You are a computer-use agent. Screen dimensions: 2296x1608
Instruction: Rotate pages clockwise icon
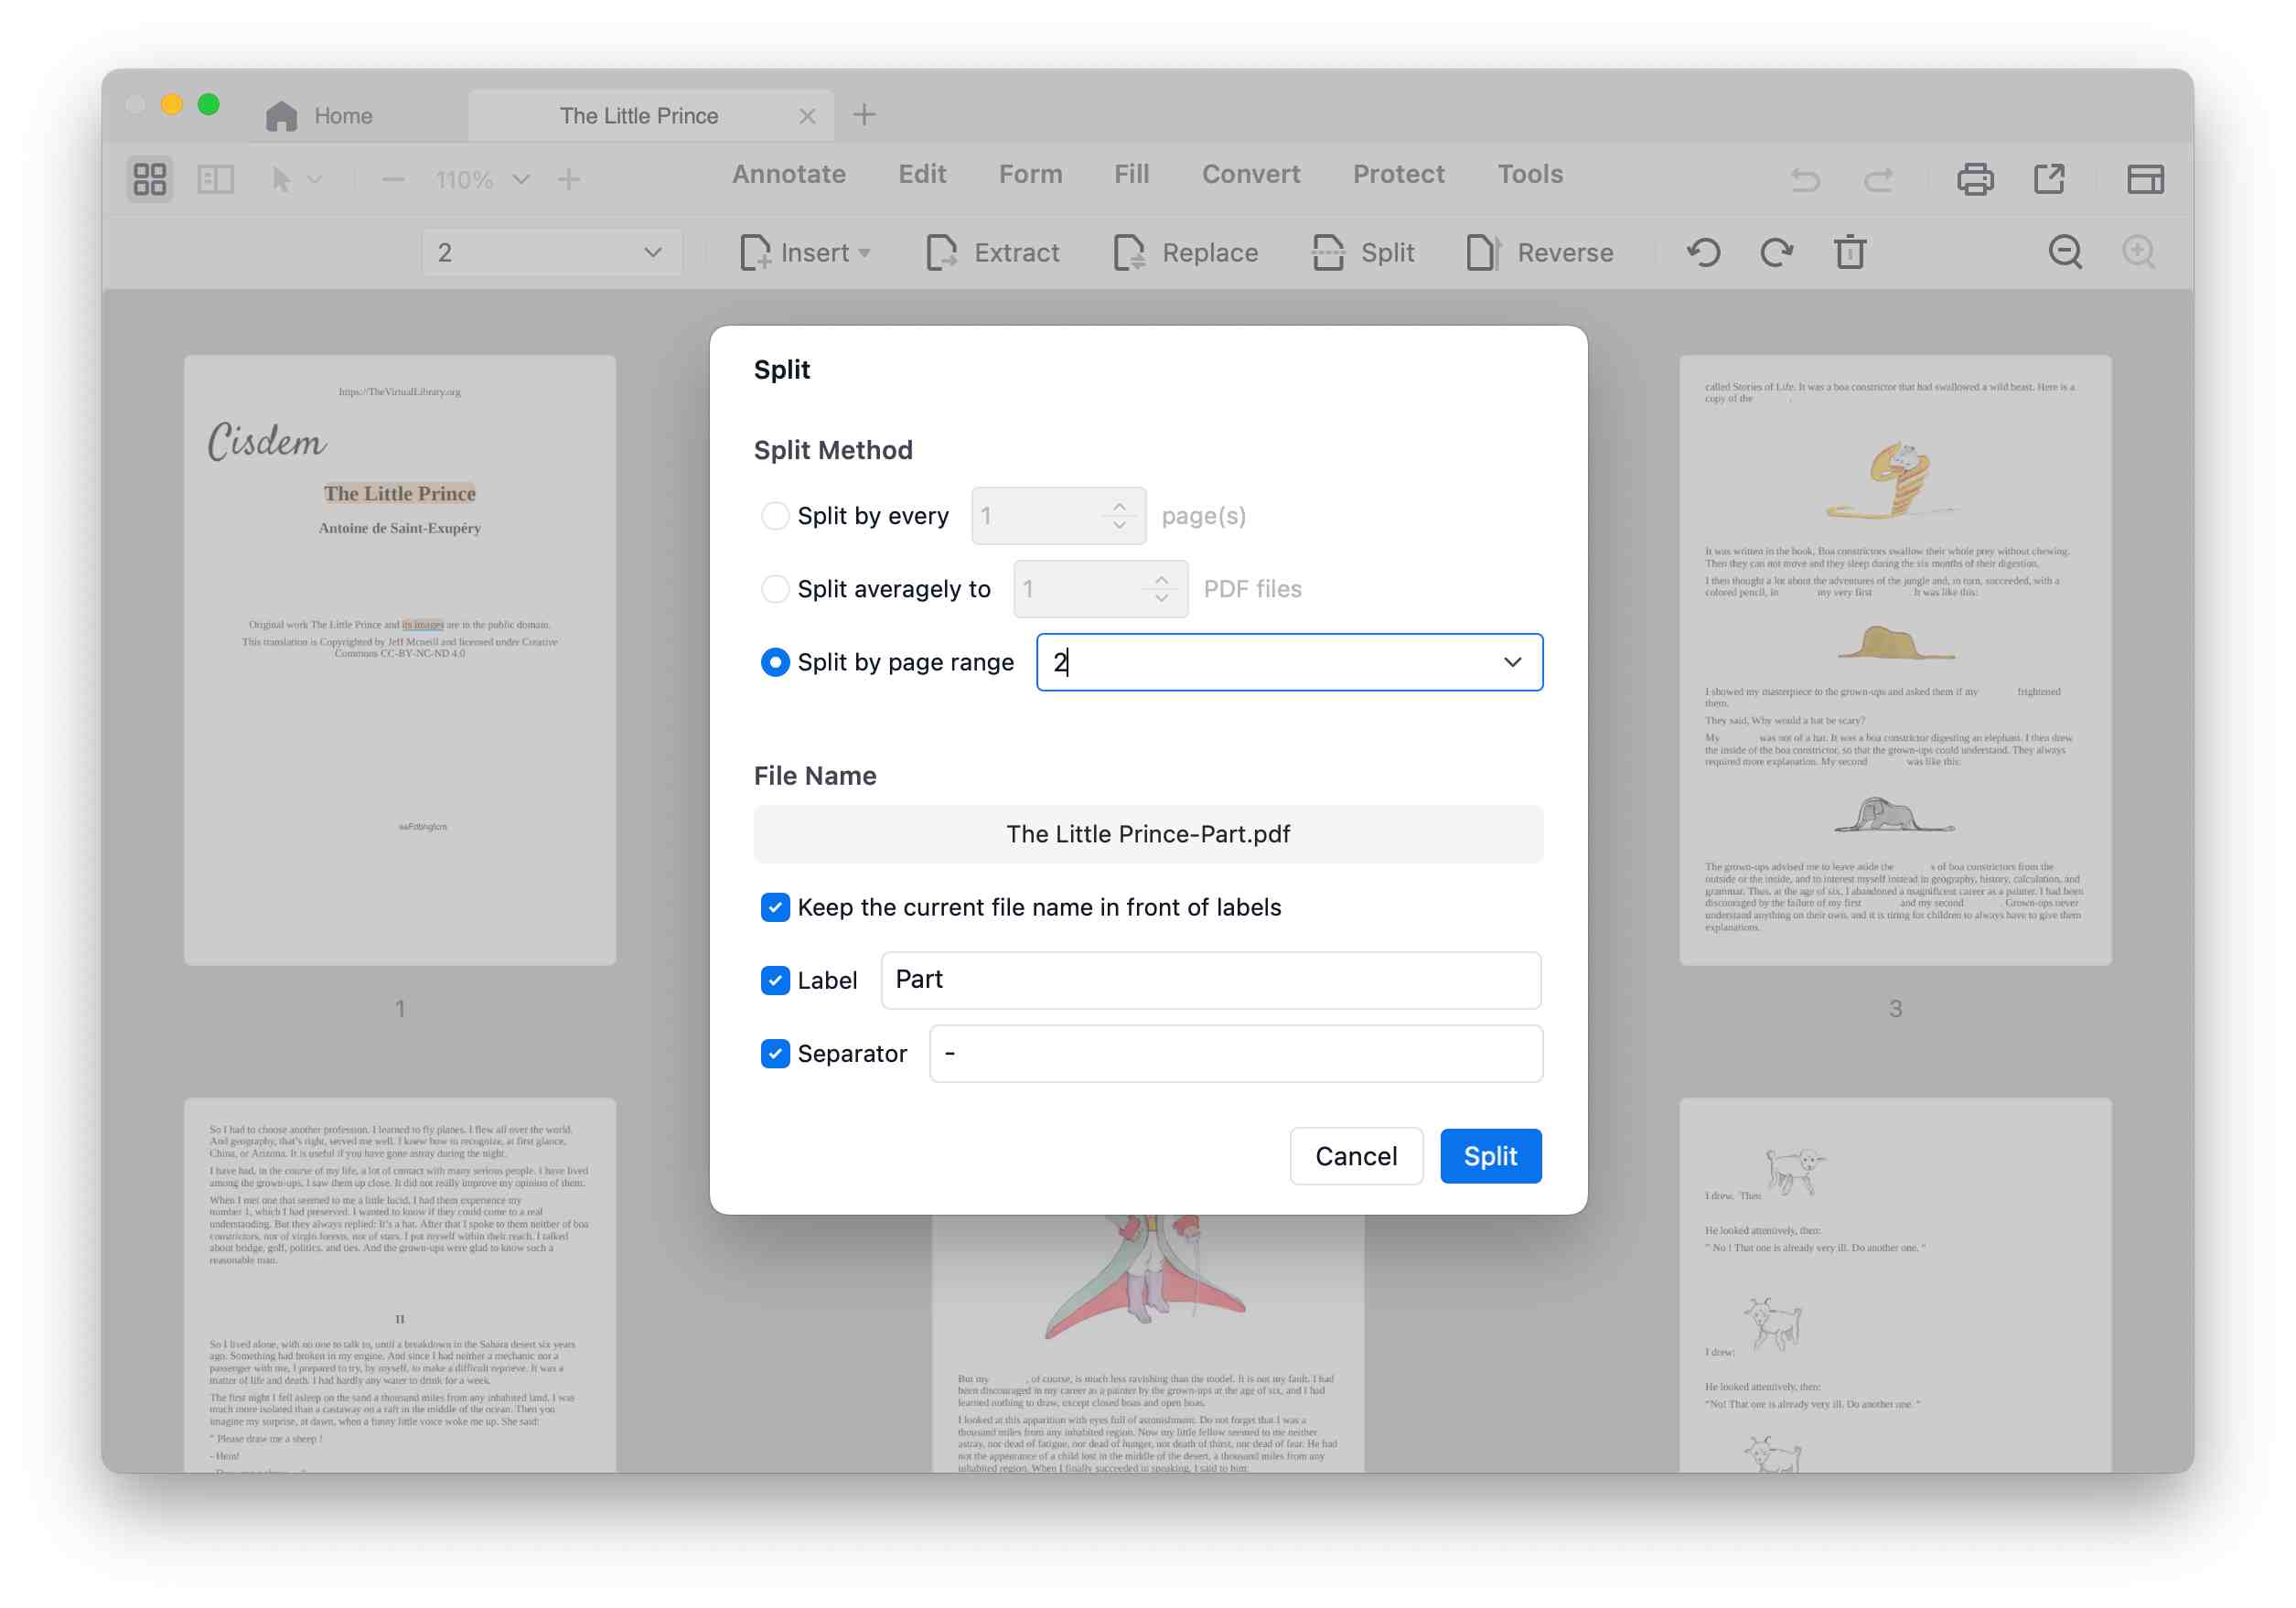pos(1776,252)
